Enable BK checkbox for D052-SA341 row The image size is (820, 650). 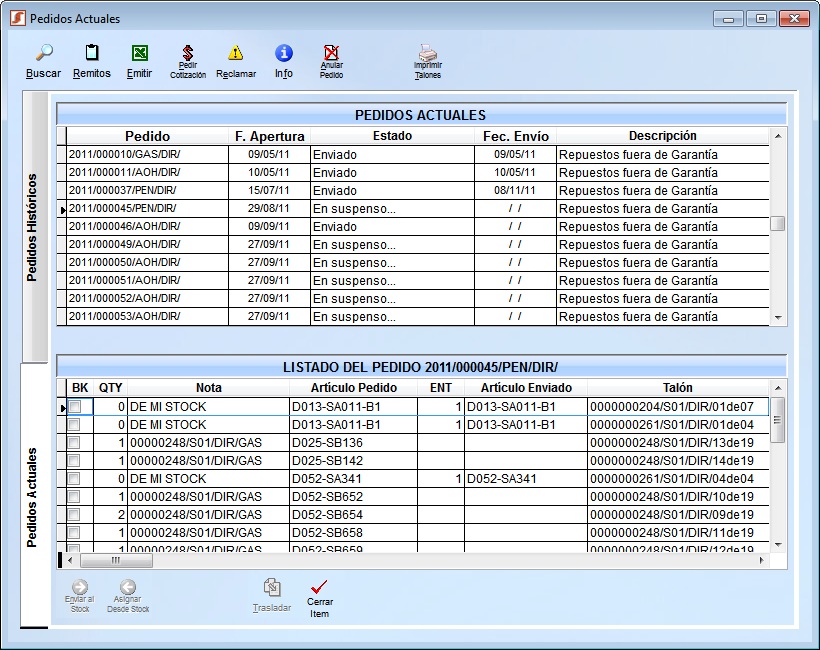pyautogui.click(x=75, y=479)
